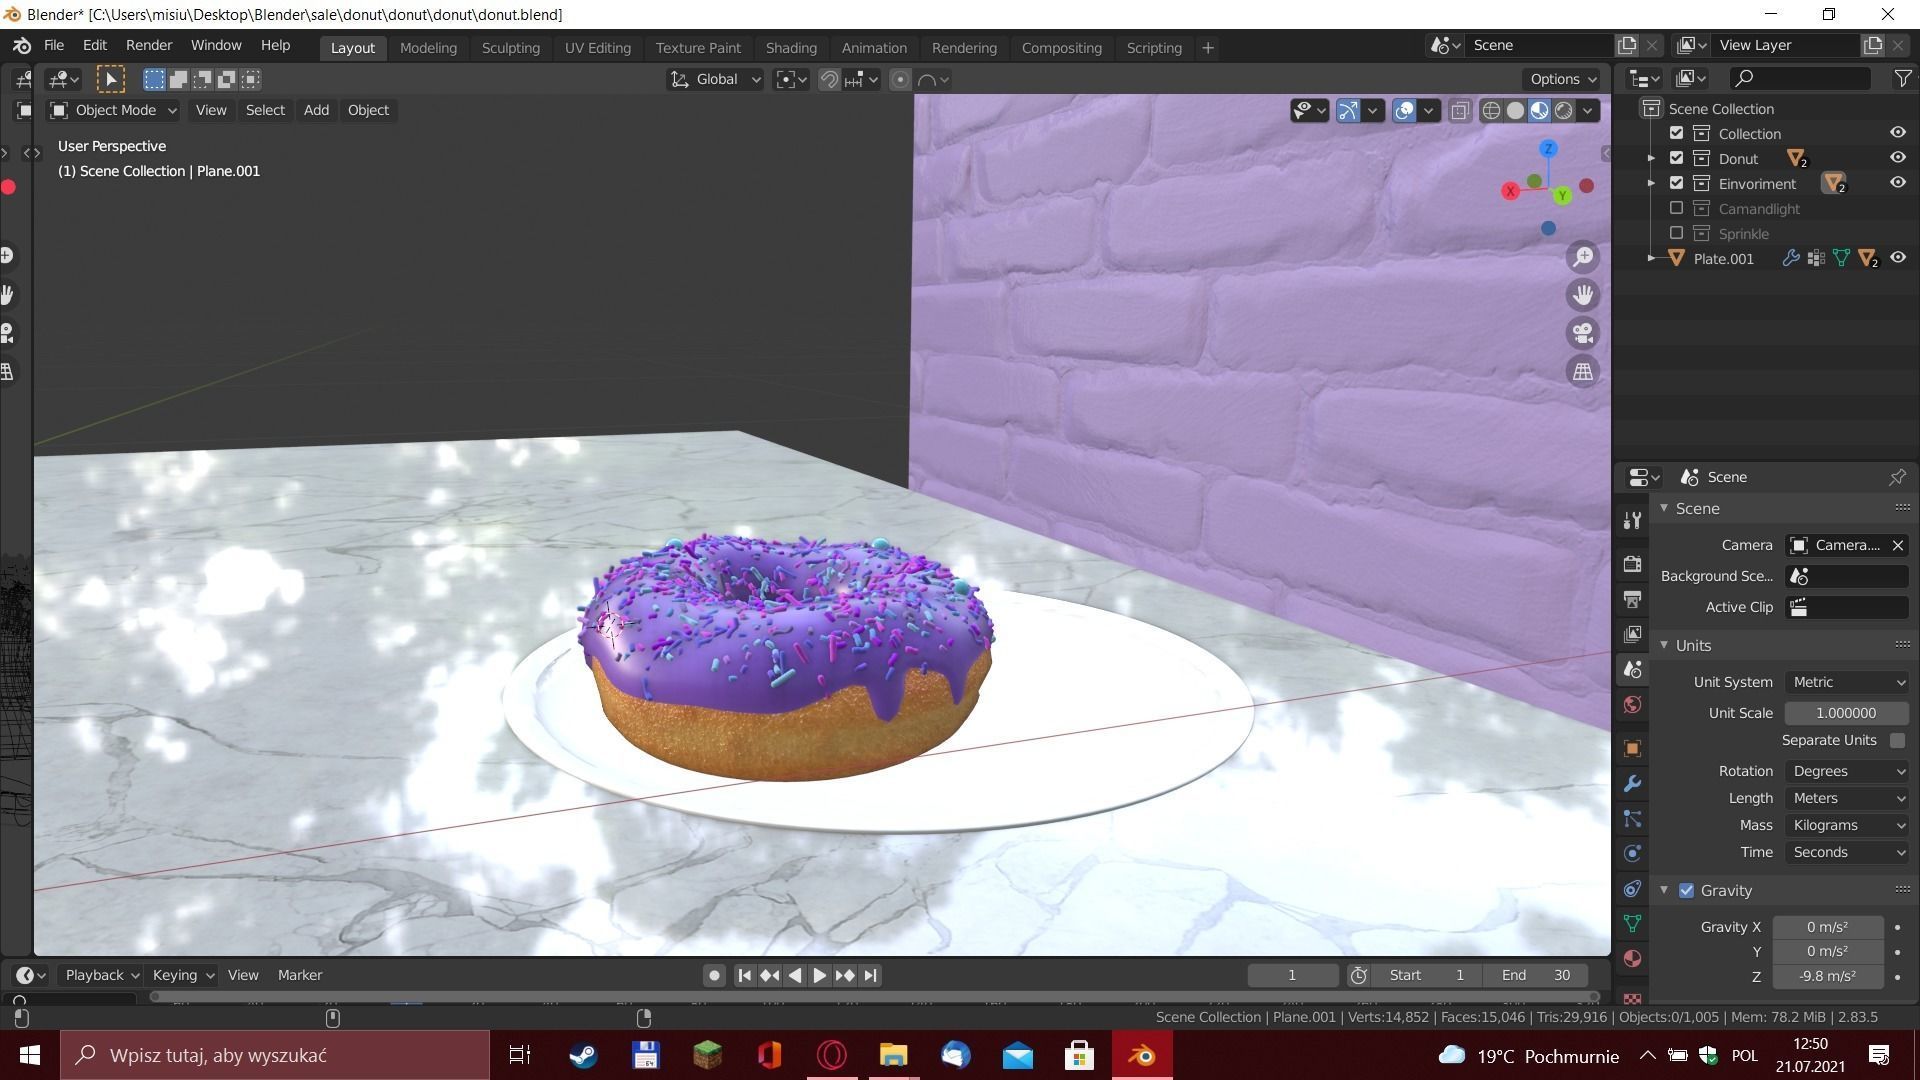Click the Blender icon in the taskbar
The image size is (1920, 1080).
tap(1142, 1055)
